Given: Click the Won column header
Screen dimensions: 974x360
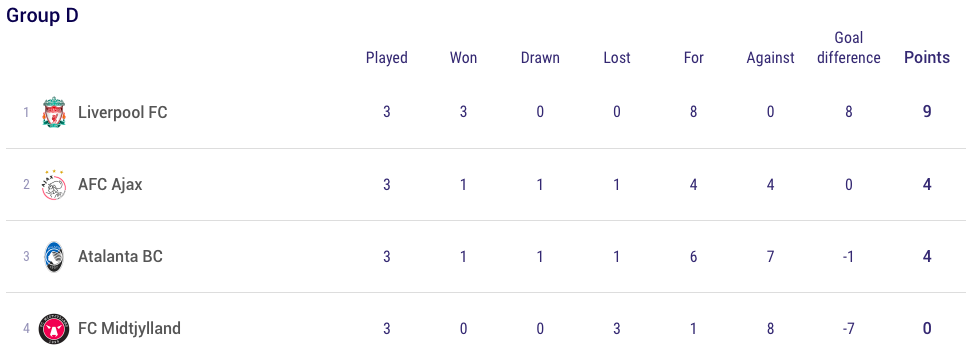Looking at the screenshot, I should click(x=463, y=58).
